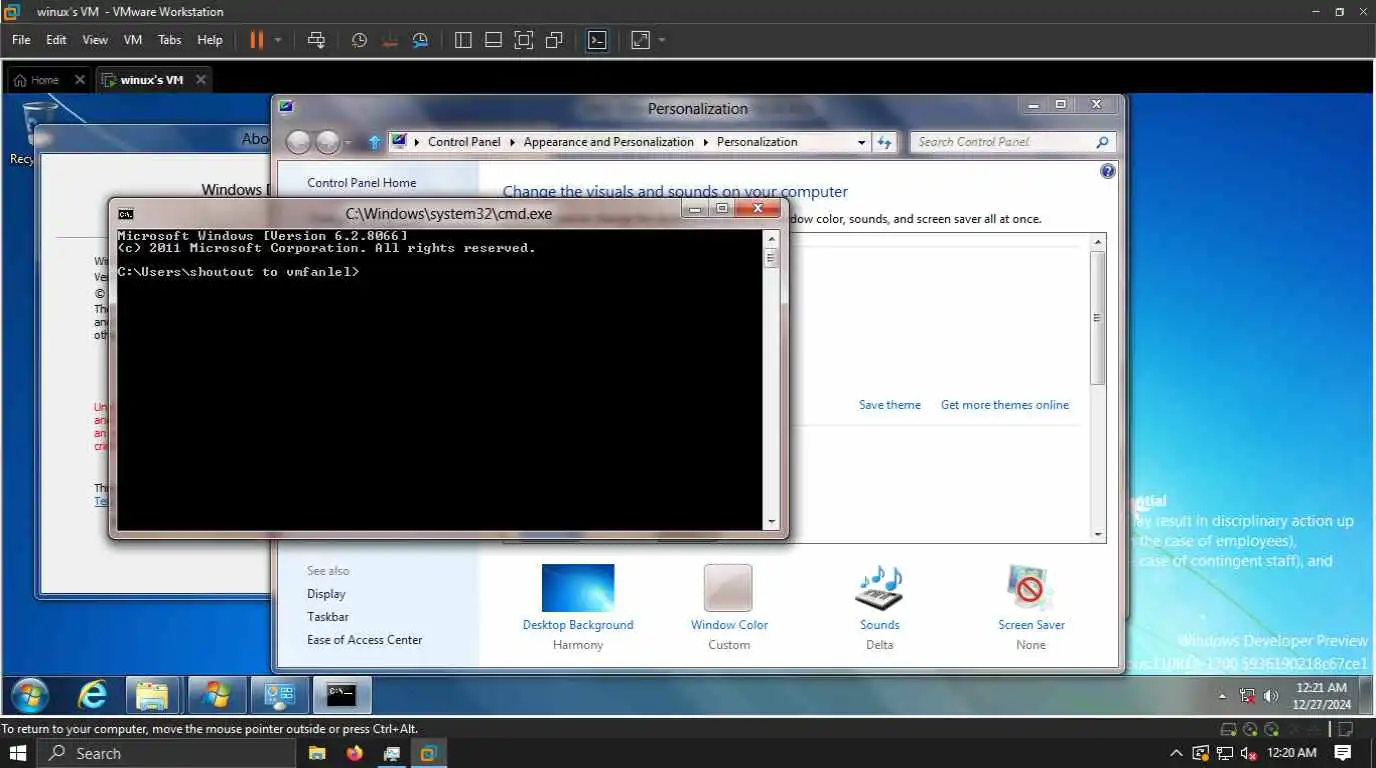Click the About Windows taskbar button
Image resolution: width=1376 pixels, height=768 pixels.
215,695
